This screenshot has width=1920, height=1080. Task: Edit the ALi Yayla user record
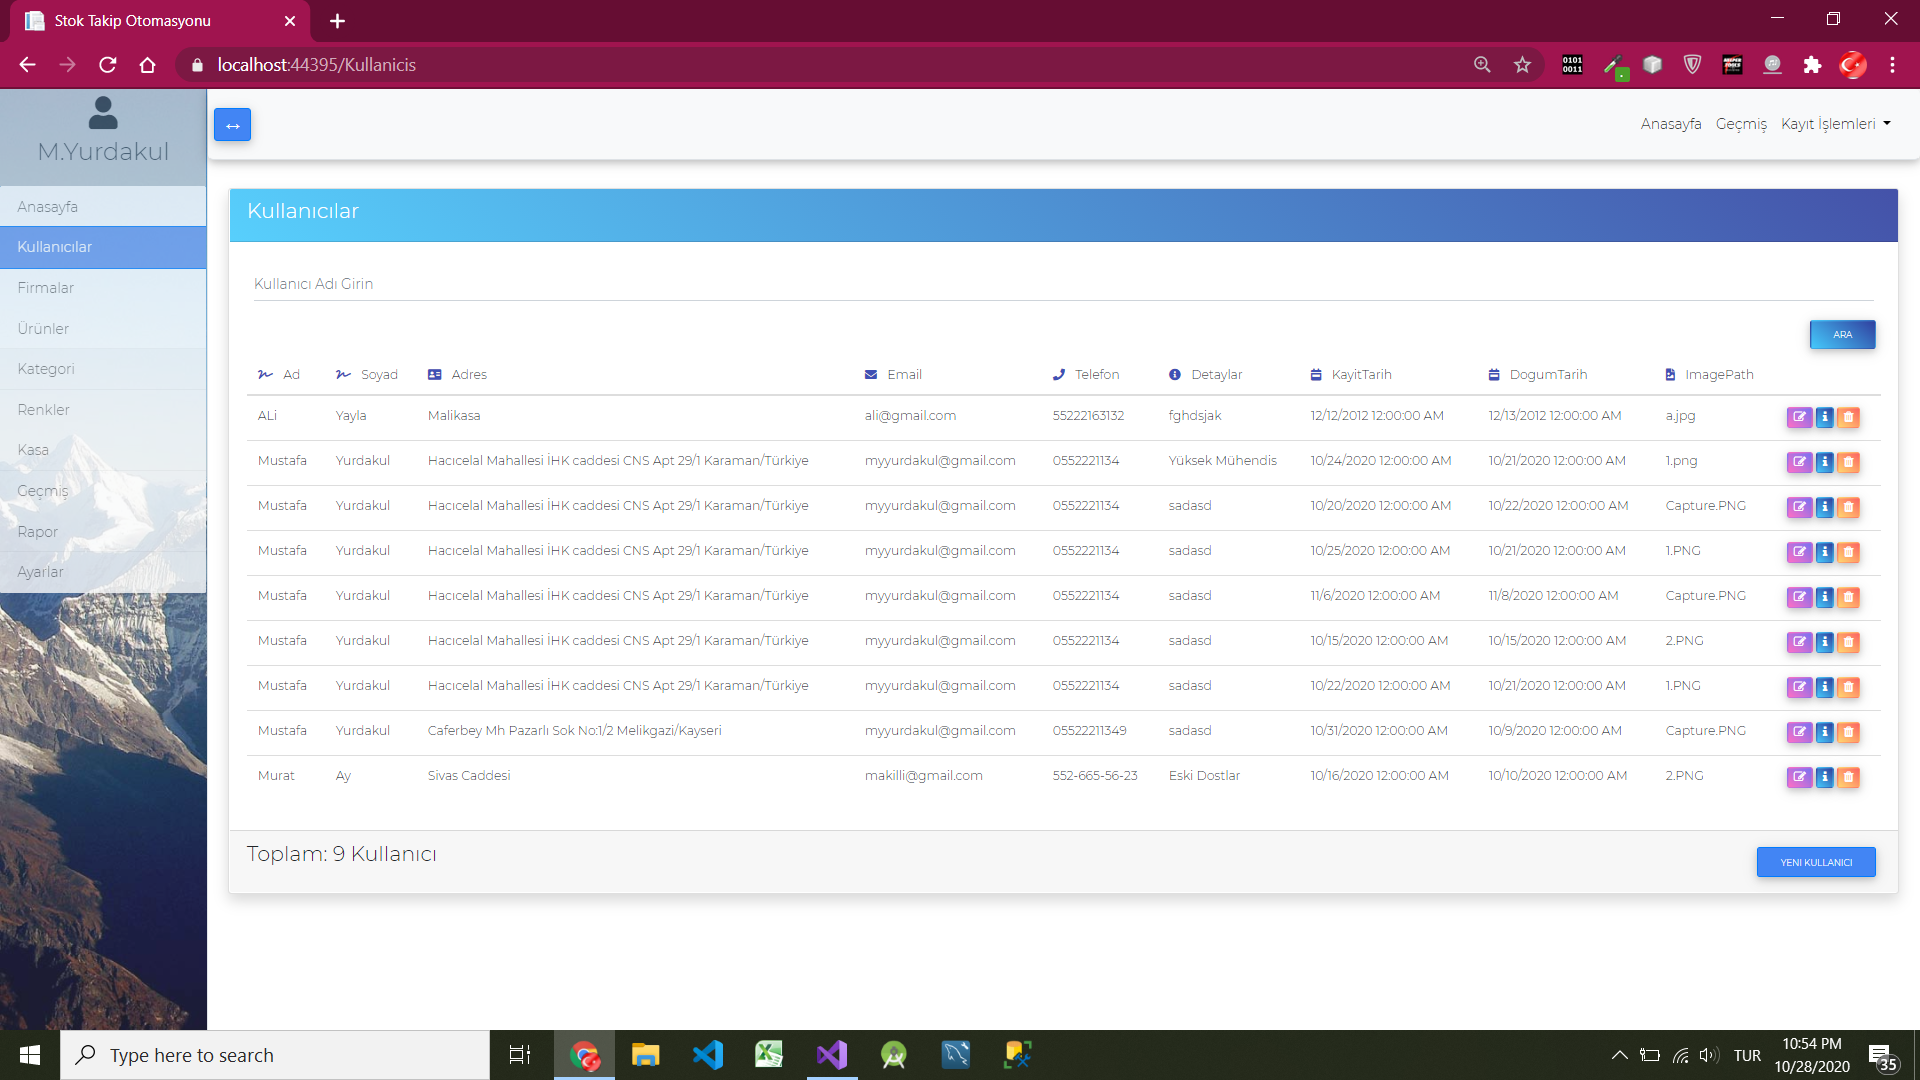(1799, 418)
